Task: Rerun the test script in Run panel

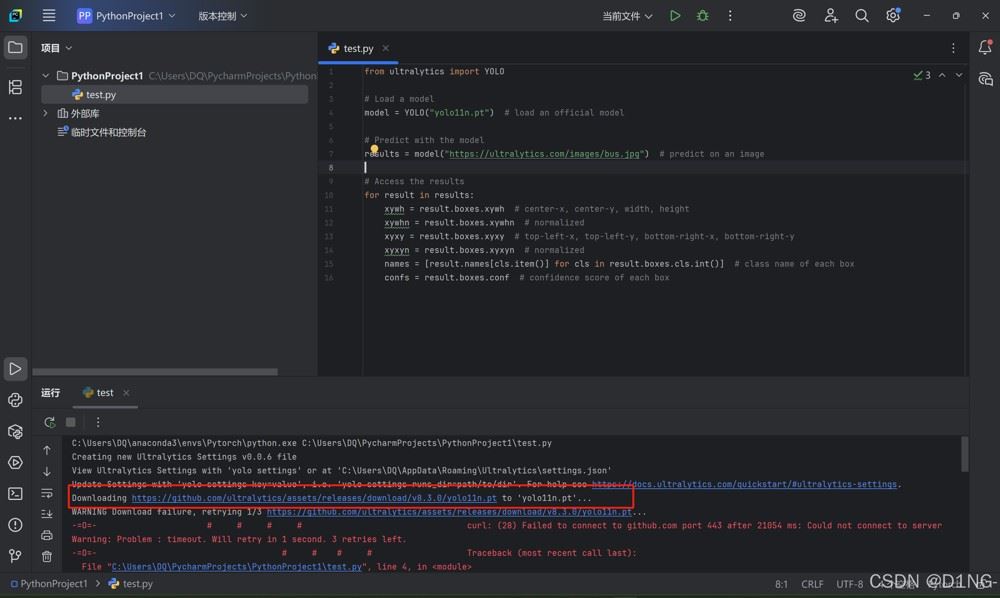Action: [x=50, y=422]
